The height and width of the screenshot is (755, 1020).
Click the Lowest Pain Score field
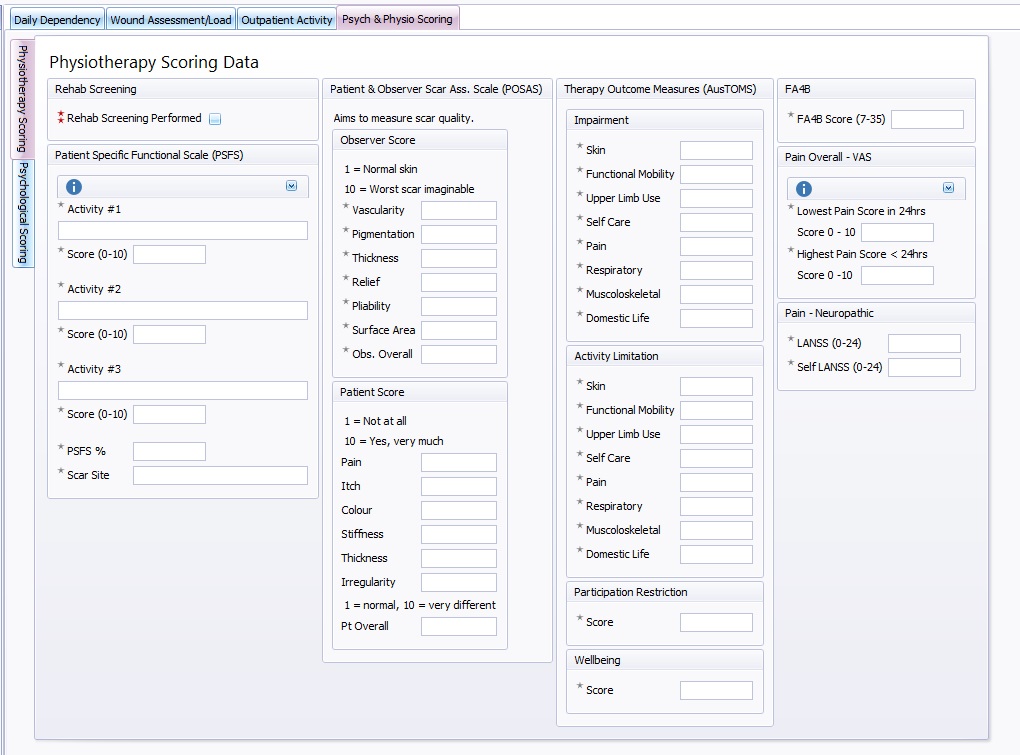point(897,233)
